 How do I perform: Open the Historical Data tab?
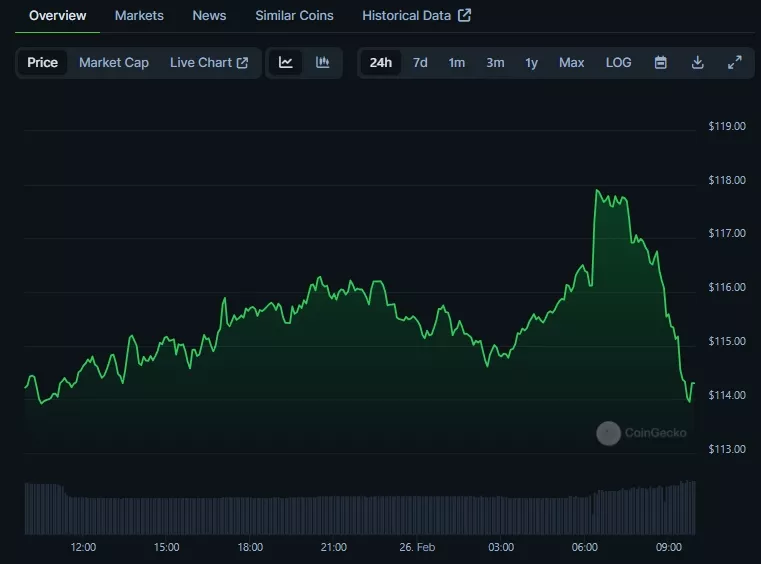416,15
